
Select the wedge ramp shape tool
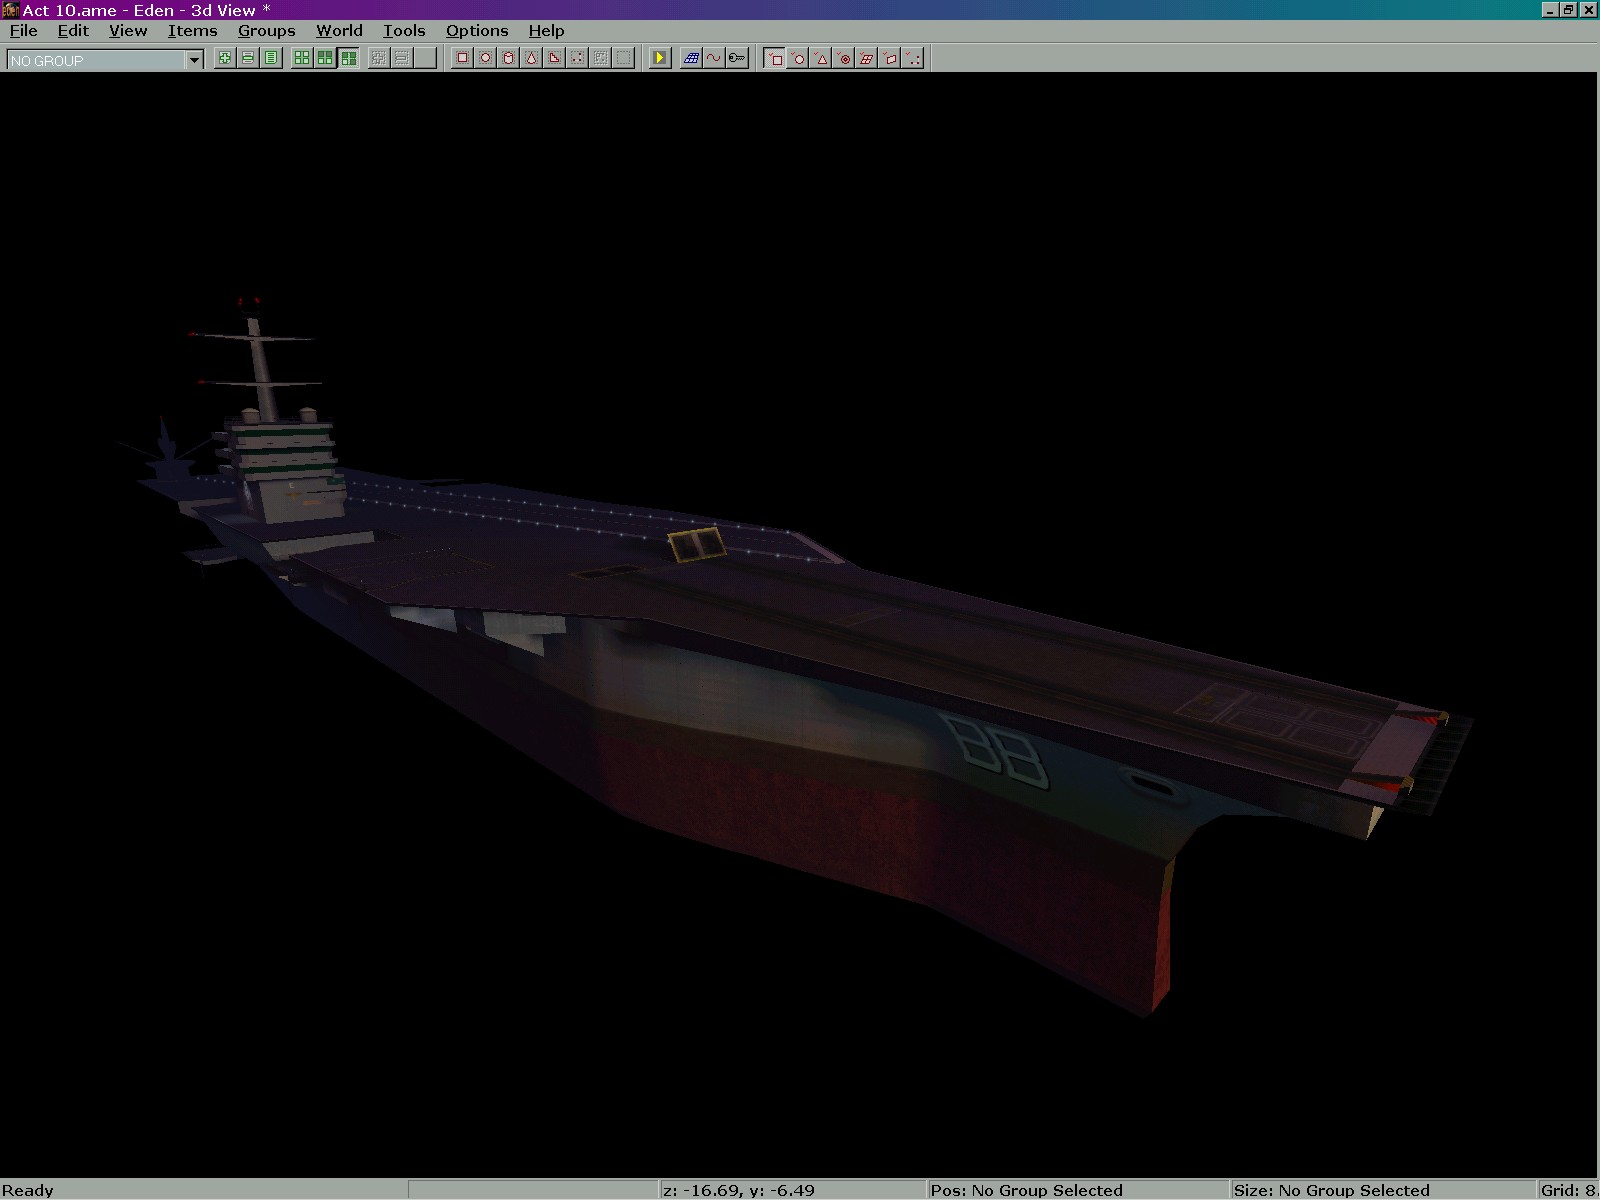[x=554, y=58]
